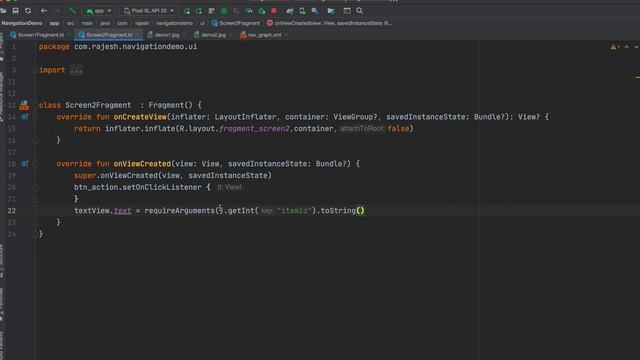Click the Attach Debugger to process icon

[x=262, y=11]
